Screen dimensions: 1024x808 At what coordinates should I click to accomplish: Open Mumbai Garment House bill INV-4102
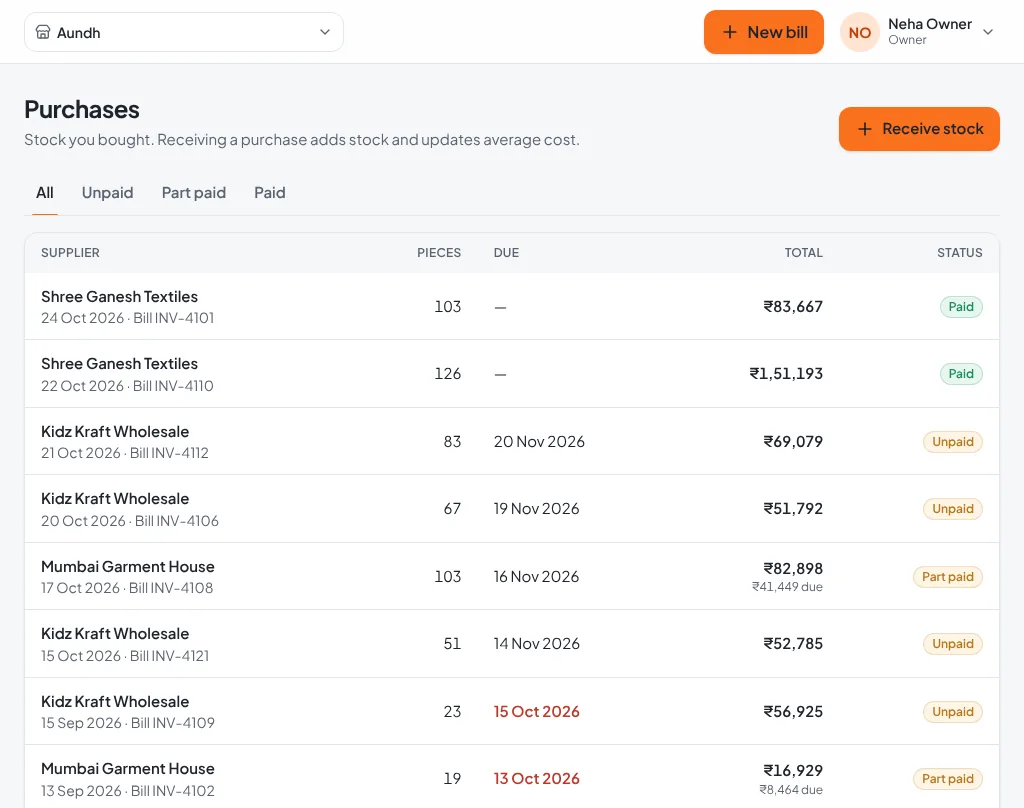[x=512, y=777]
